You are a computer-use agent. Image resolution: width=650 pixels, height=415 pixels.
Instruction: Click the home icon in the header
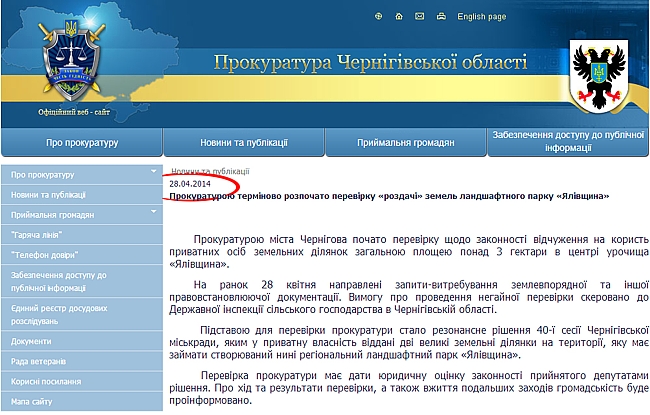398,17
